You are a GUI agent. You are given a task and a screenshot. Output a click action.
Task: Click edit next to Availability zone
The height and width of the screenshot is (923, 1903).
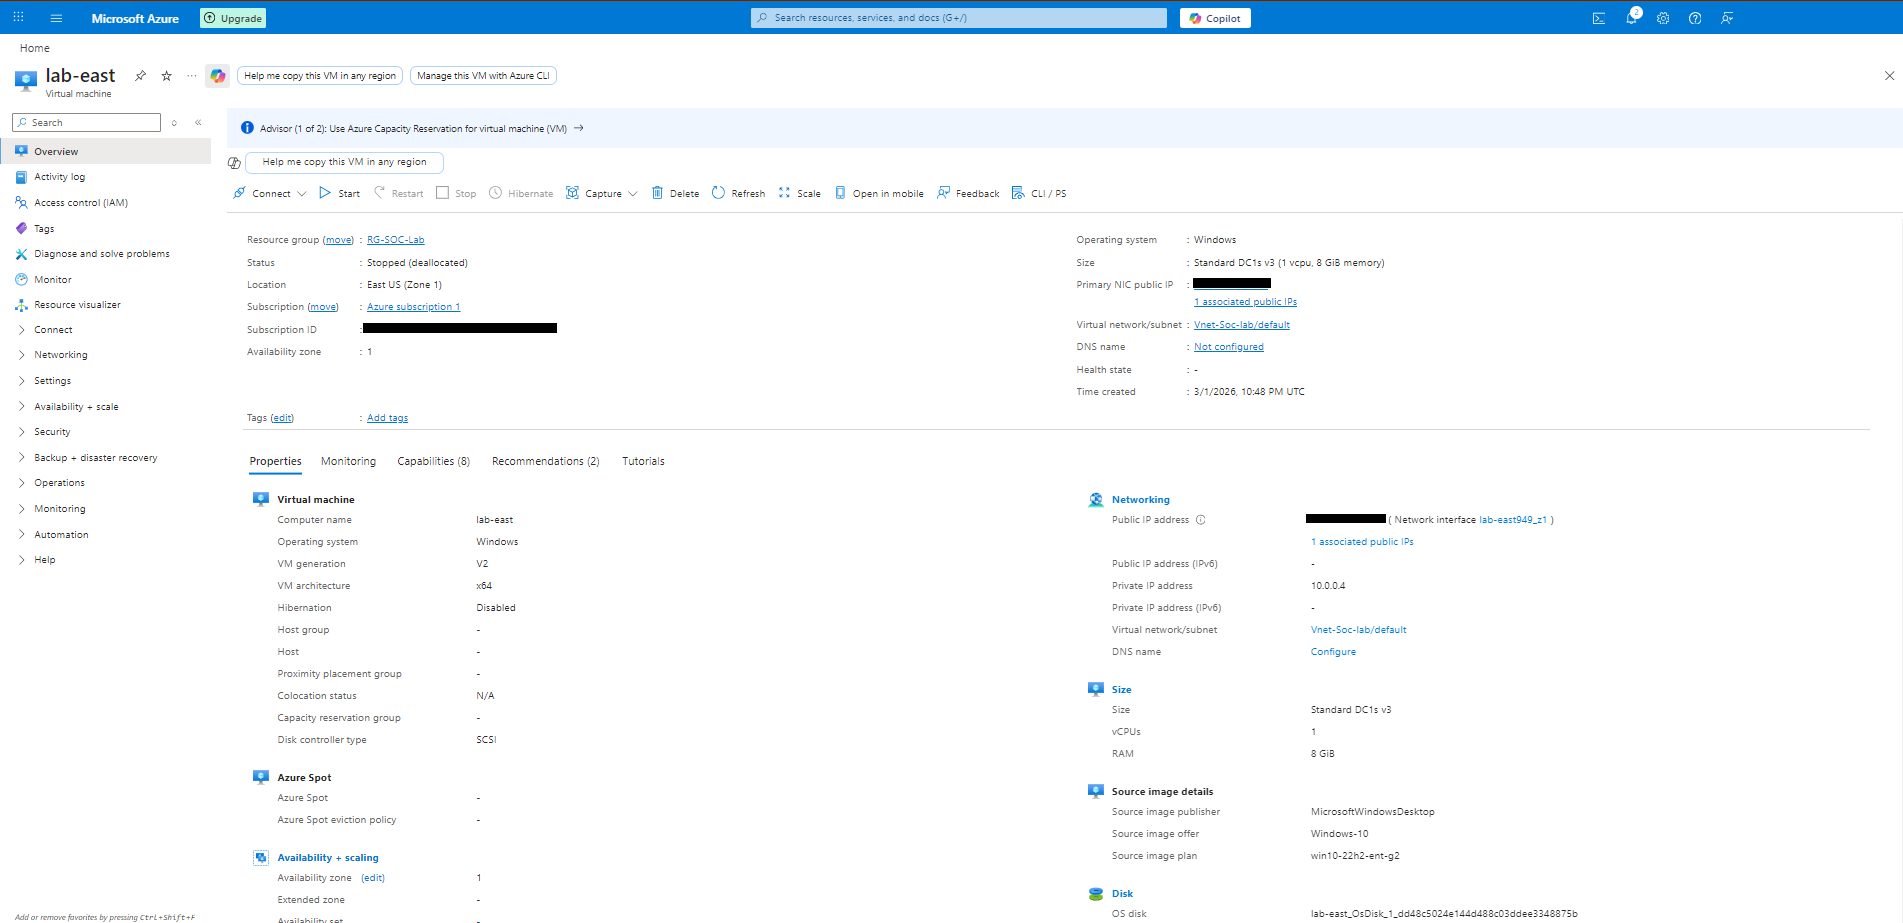[x=373, y=878]
